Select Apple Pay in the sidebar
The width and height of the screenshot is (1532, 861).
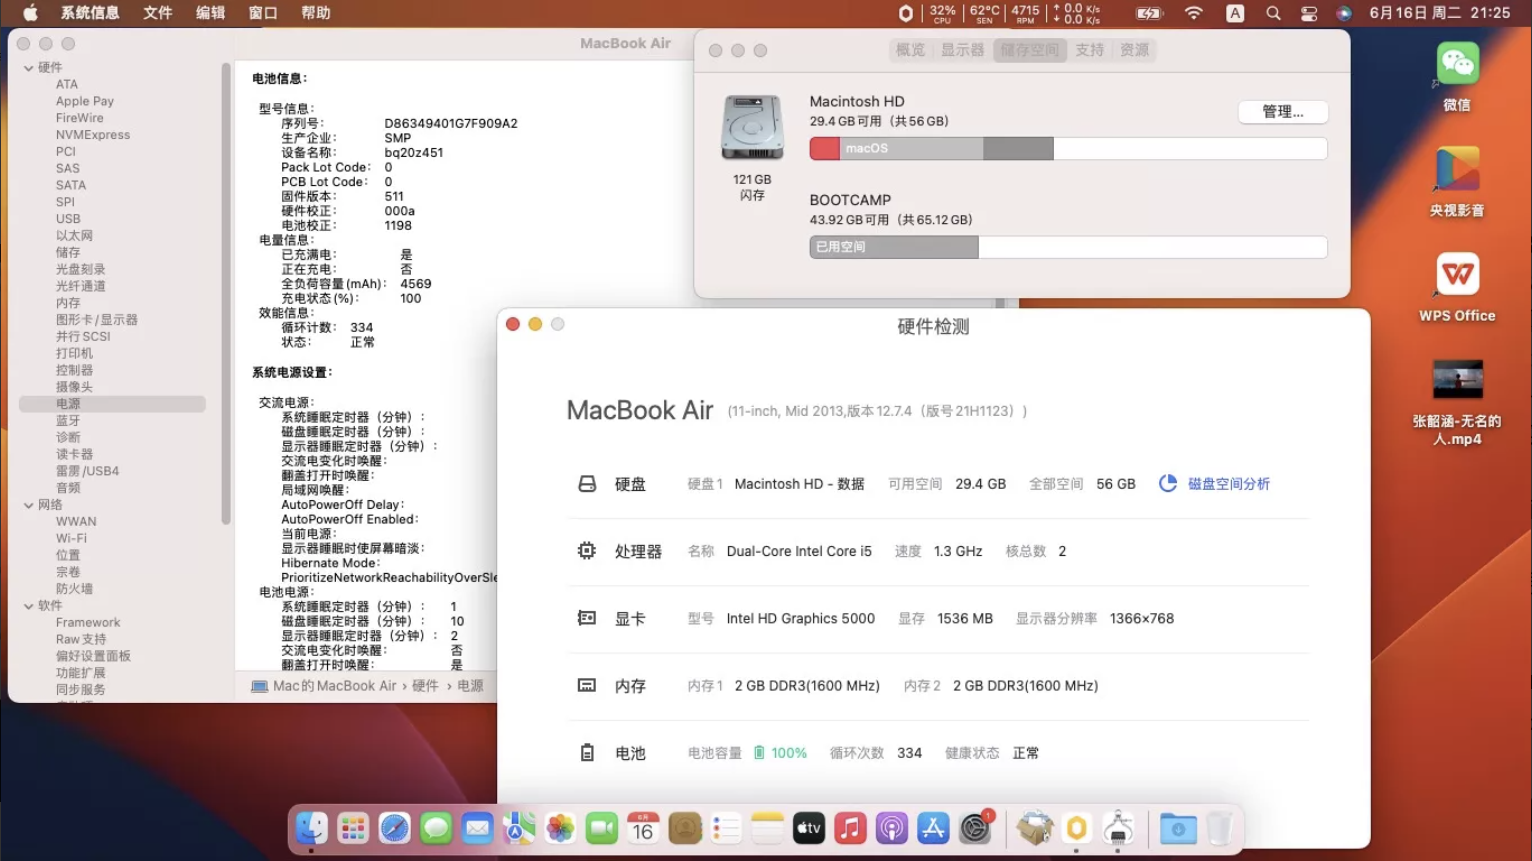click(85, 101)
